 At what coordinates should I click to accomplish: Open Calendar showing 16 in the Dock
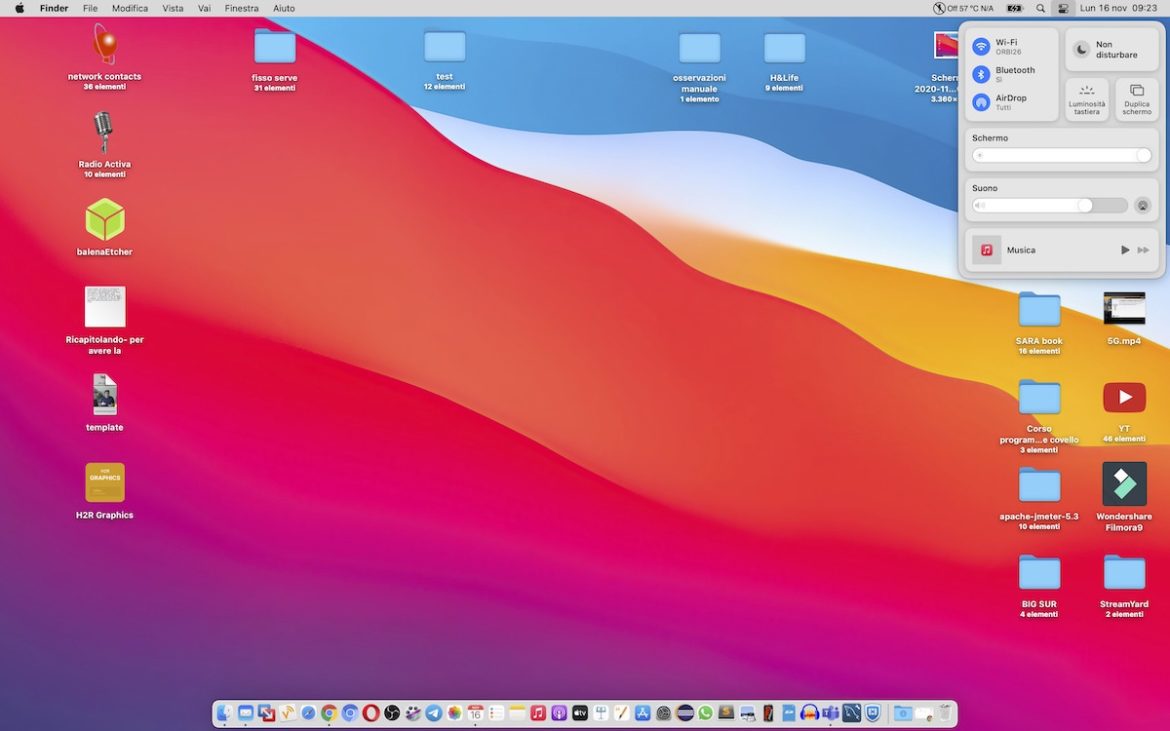pos(475,713)
